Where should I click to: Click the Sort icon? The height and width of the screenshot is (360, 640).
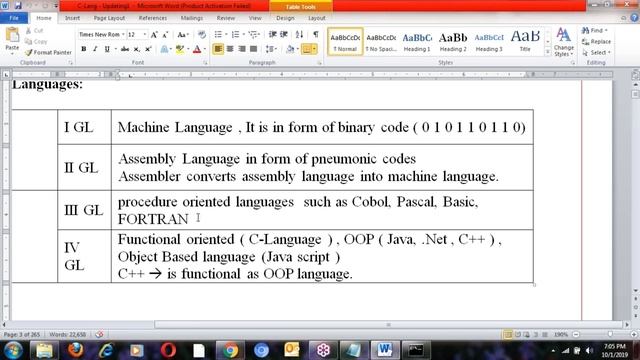tap(299, 35)
